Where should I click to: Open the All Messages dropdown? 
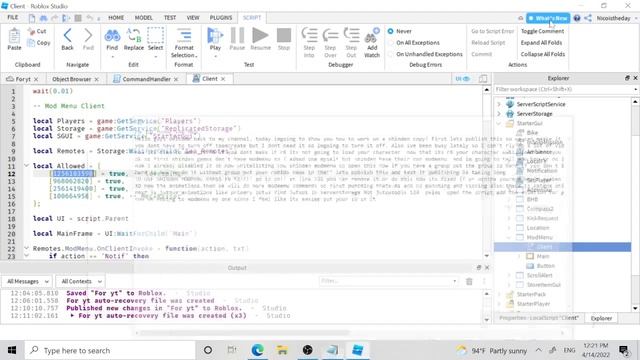coord(27,281)
